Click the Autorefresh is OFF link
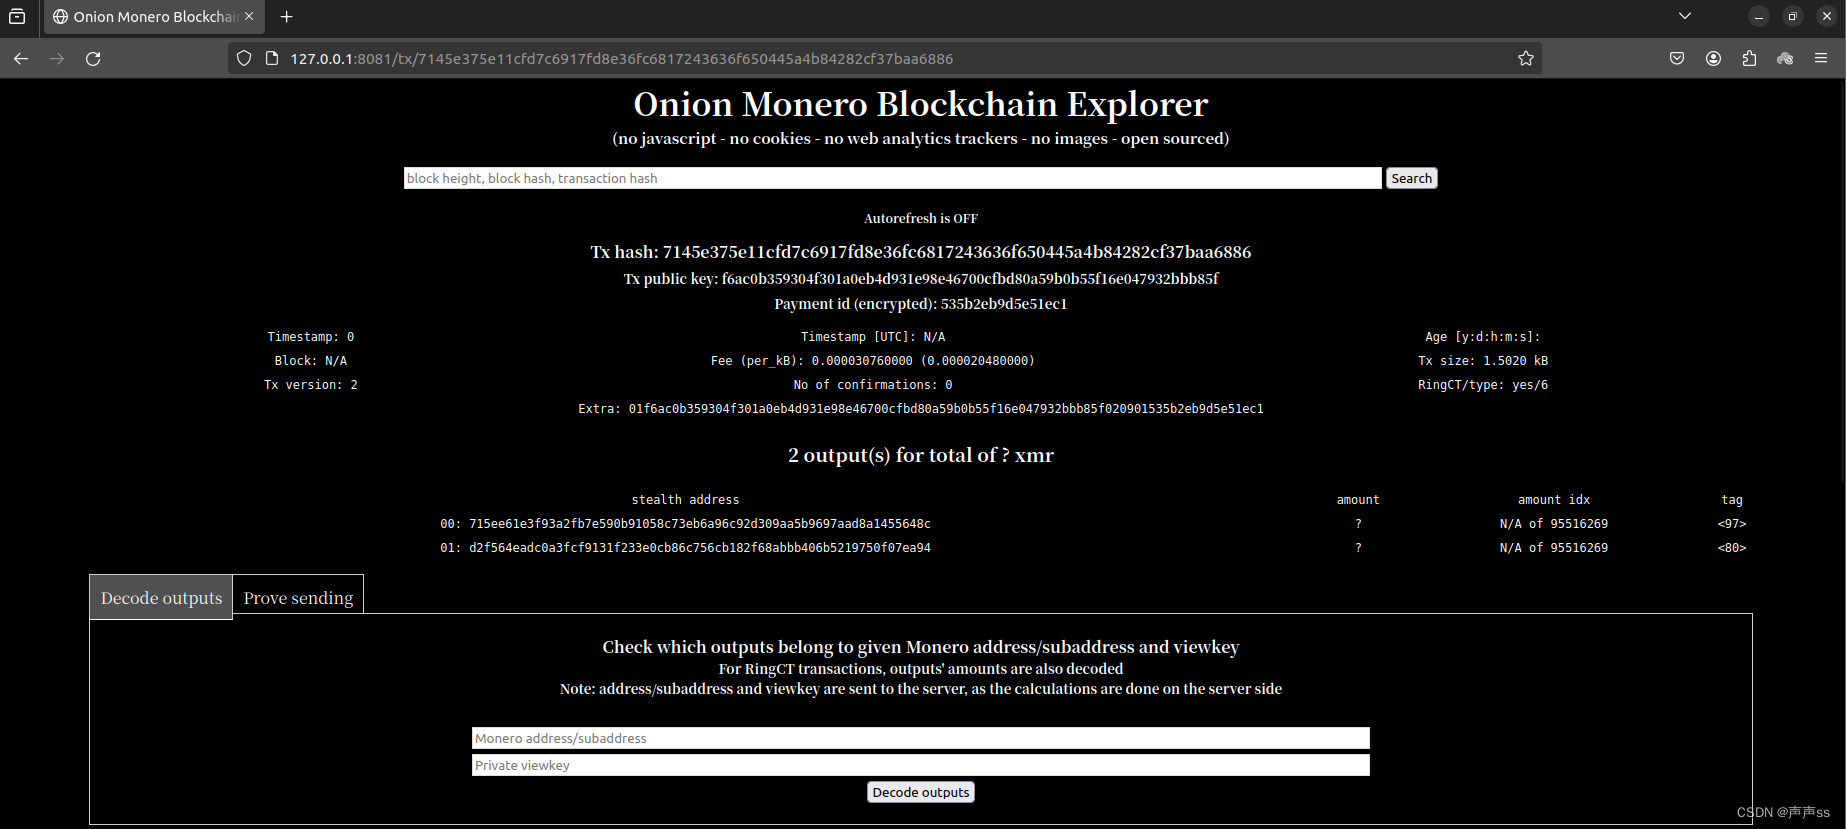Screen dimensions: 1846x829 pyautogui.click(x=921, y=218)
